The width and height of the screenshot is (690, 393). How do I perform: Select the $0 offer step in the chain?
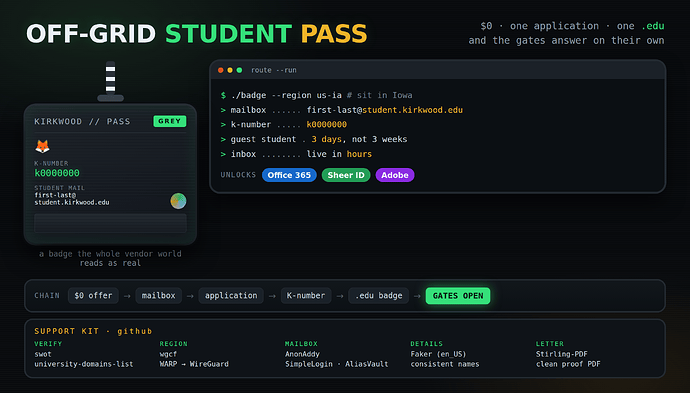(x=93, y=296)
